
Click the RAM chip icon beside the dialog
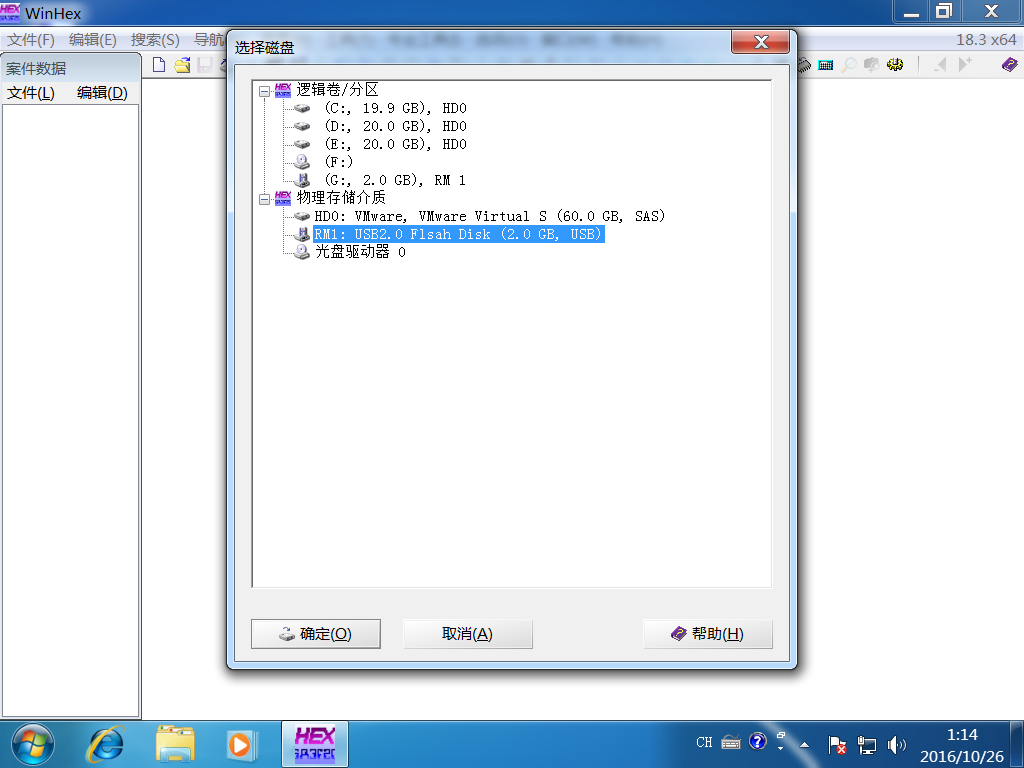(x=804, y=65)
